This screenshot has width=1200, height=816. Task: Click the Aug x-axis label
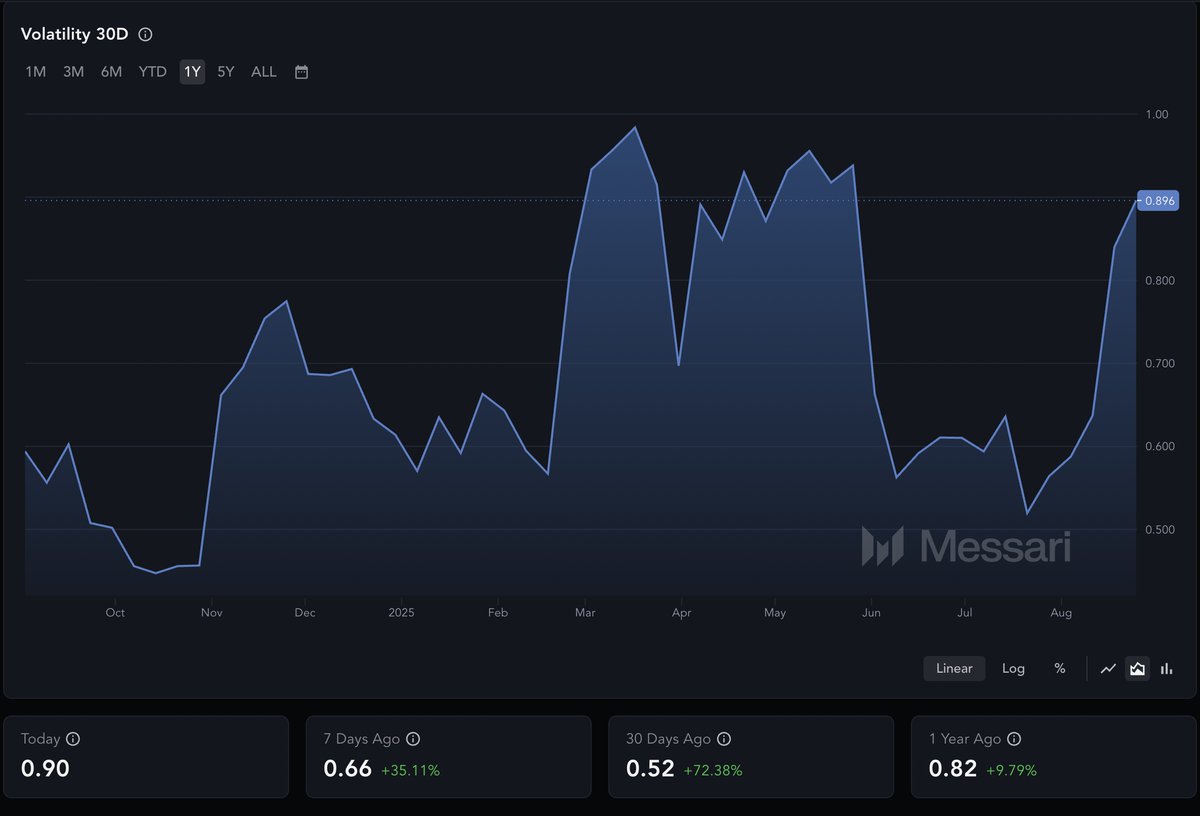tap(1061, 612)
